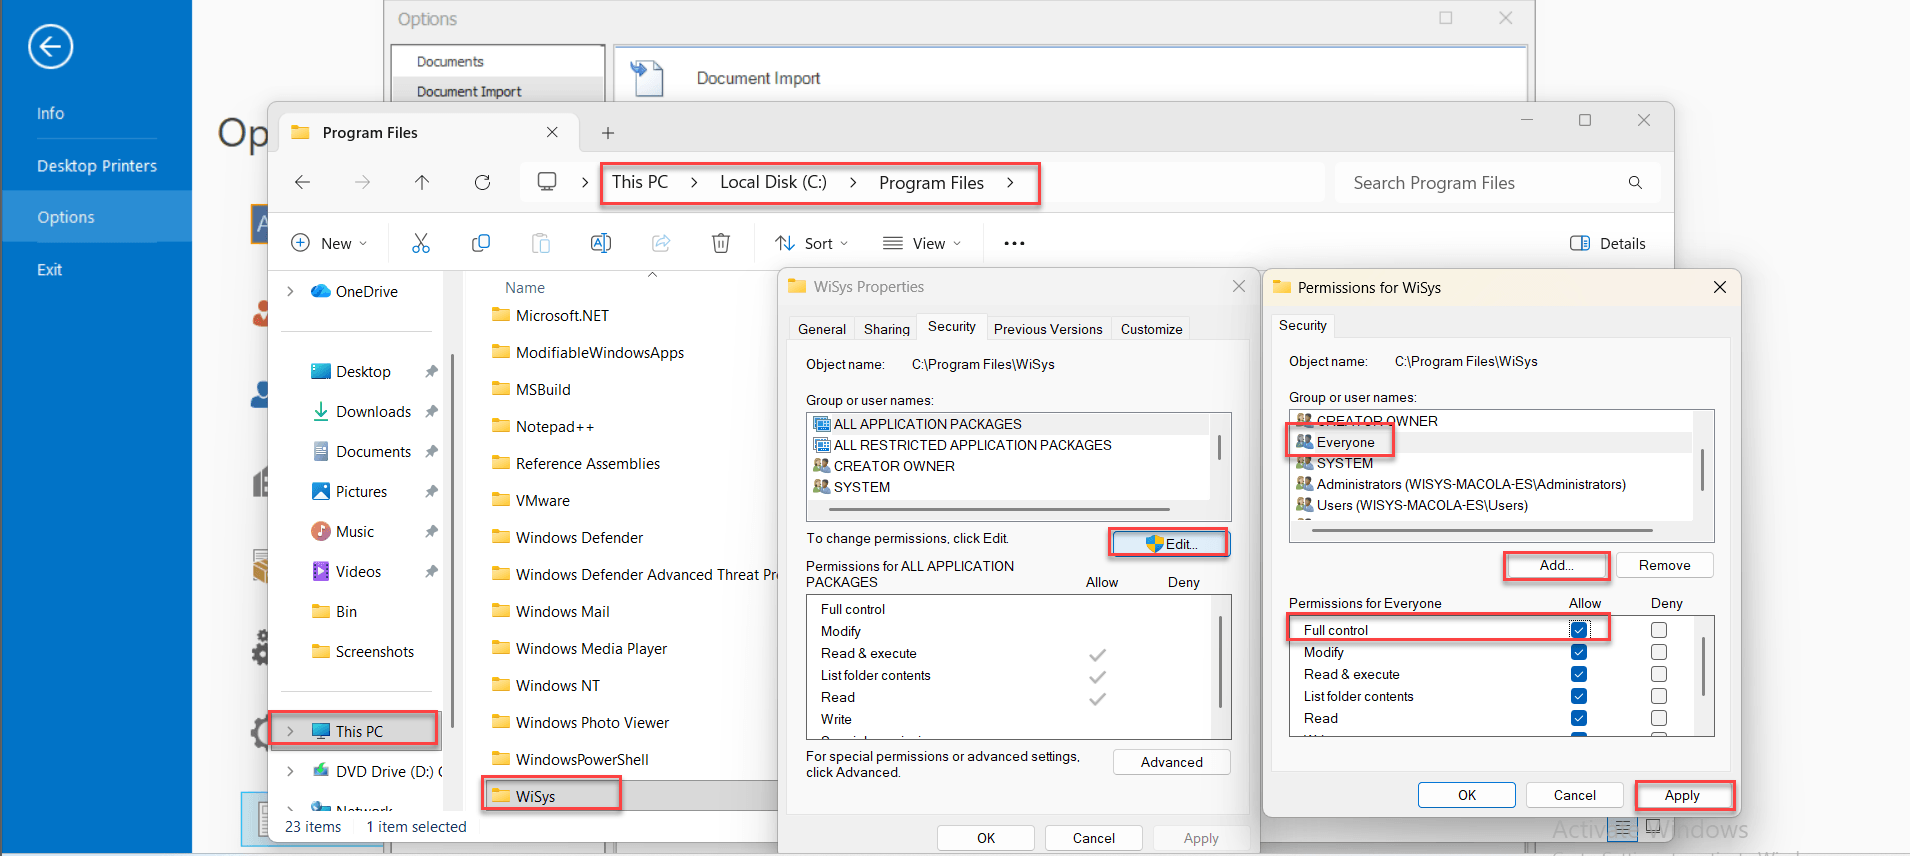Click the back arrow circle in blue sidebar

point(50,46)
